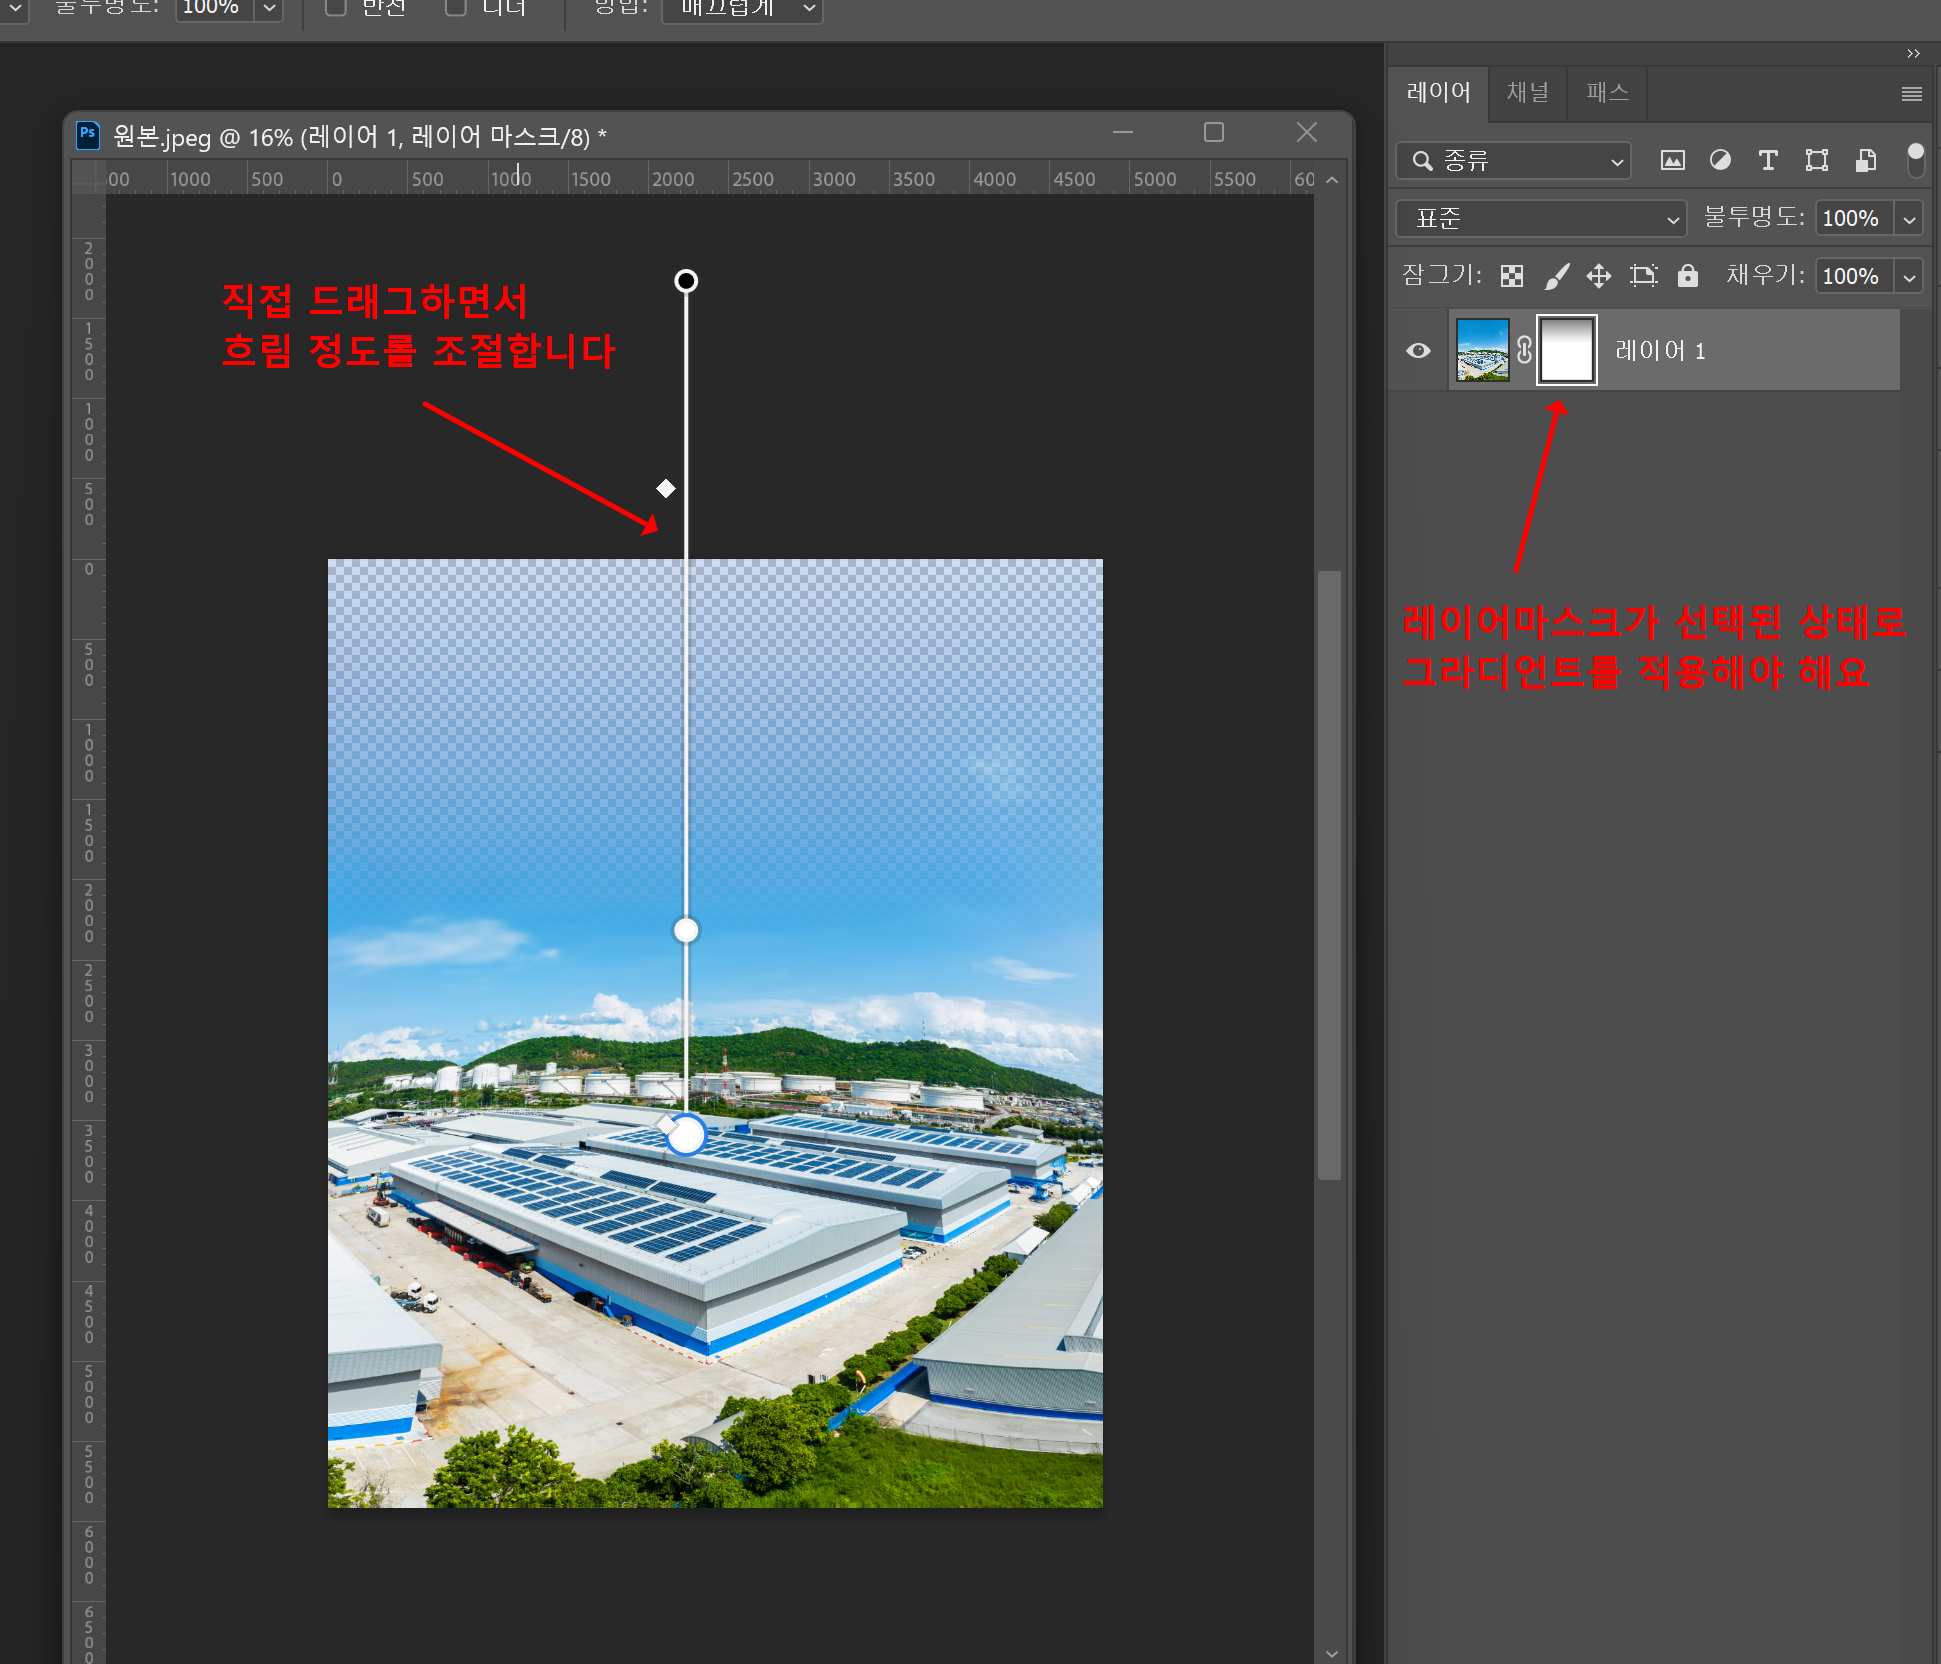
Task: Open the 종류 layer filter dropdown
Action: (x=1513, y=160)
